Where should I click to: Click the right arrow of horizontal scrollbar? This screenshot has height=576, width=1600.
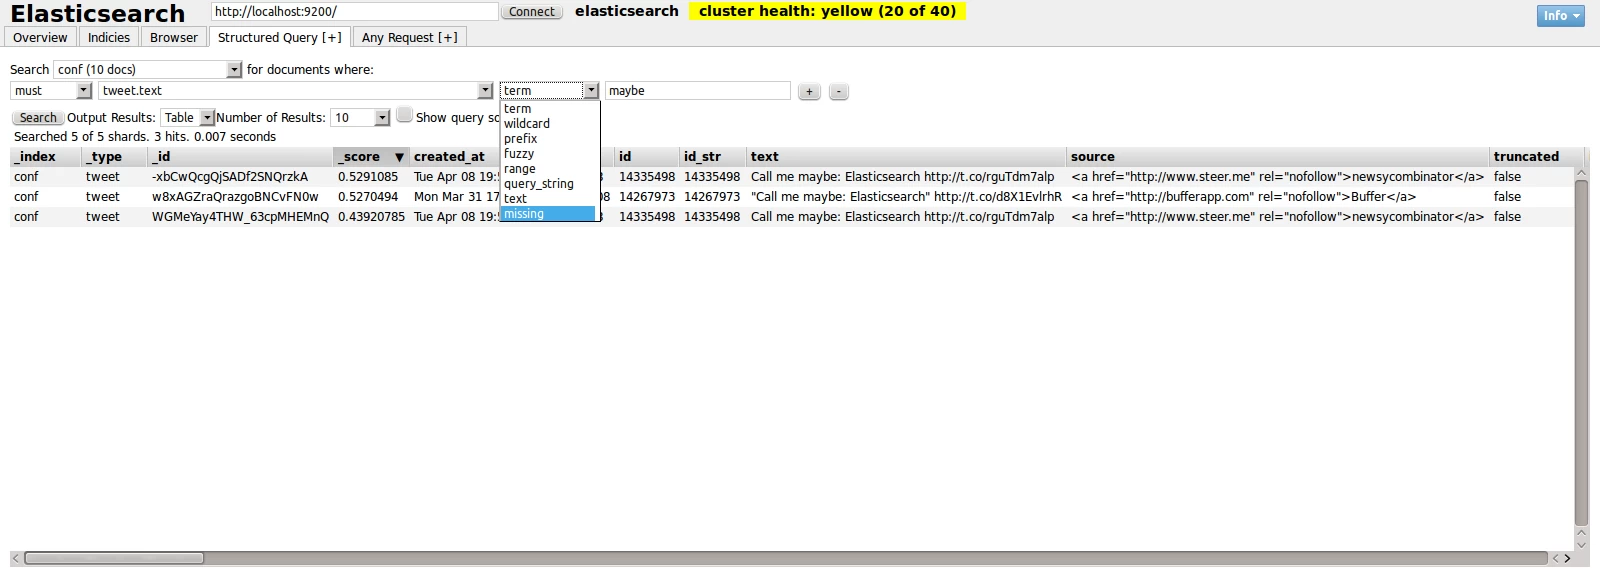(x=1568, y=558)
